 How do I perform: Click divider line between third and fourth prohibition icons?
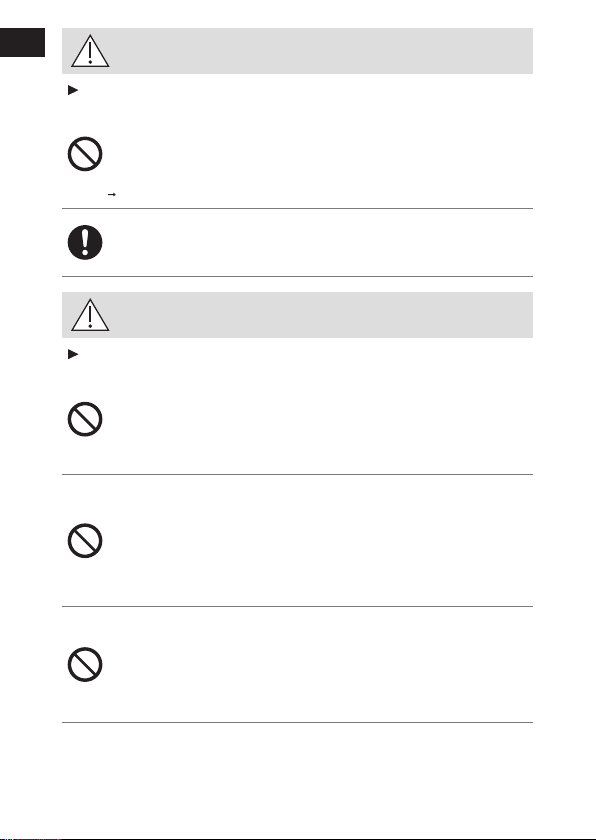297,606
